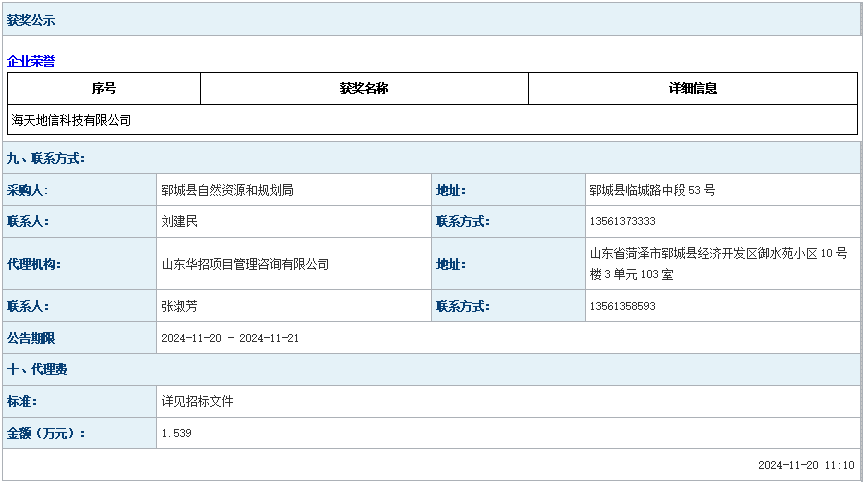
Task: Click the 公告期限 label
Action: click(31, 338)
